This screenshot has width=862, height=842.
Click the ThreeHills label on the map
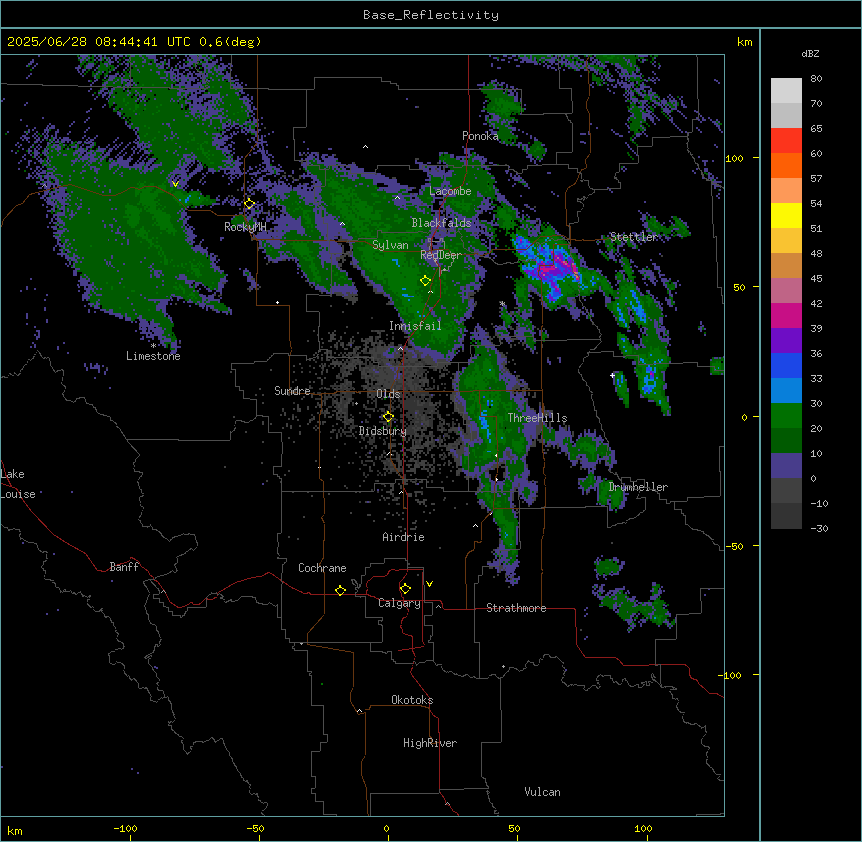pos(537,418)
